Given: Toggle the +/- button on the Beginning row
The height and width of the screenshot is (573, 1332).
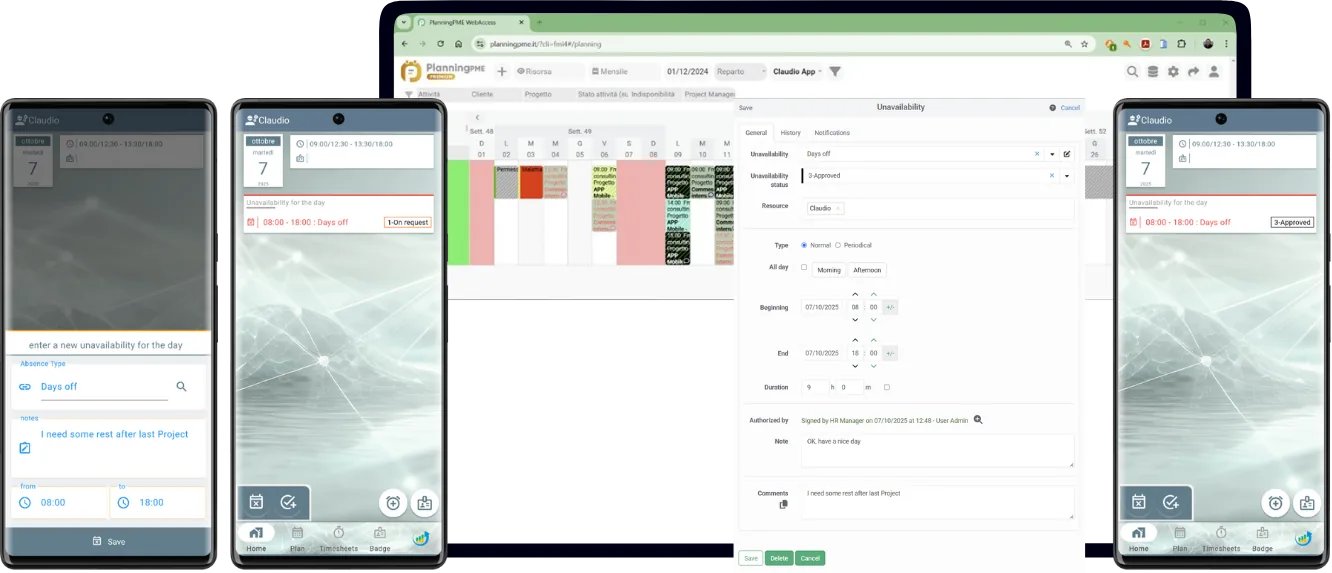Looking at the screenshot, I should point(890,307).
